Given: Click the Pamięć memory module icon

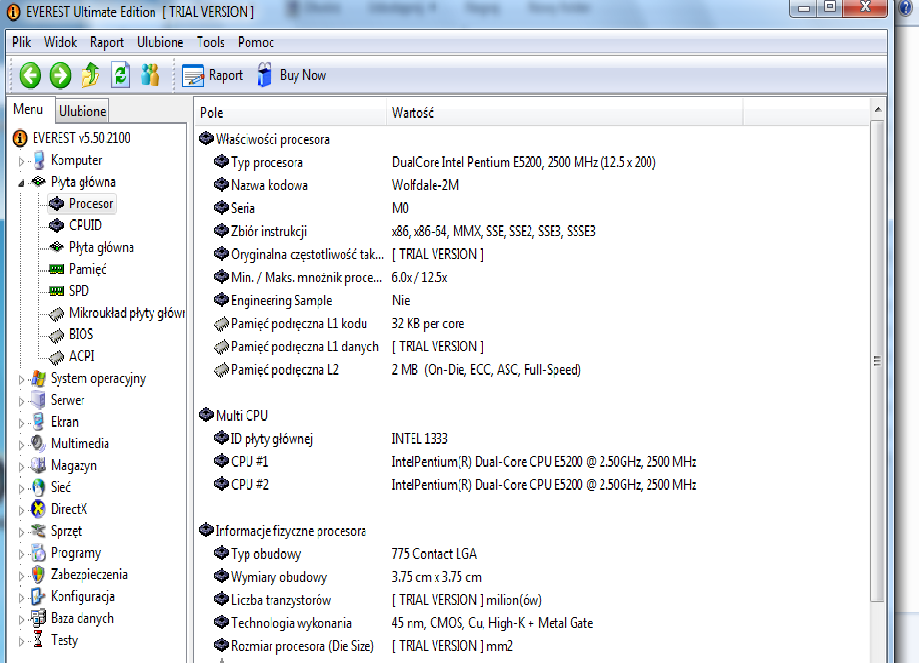Looking at the screenshot, I should [x=56, y=269].
